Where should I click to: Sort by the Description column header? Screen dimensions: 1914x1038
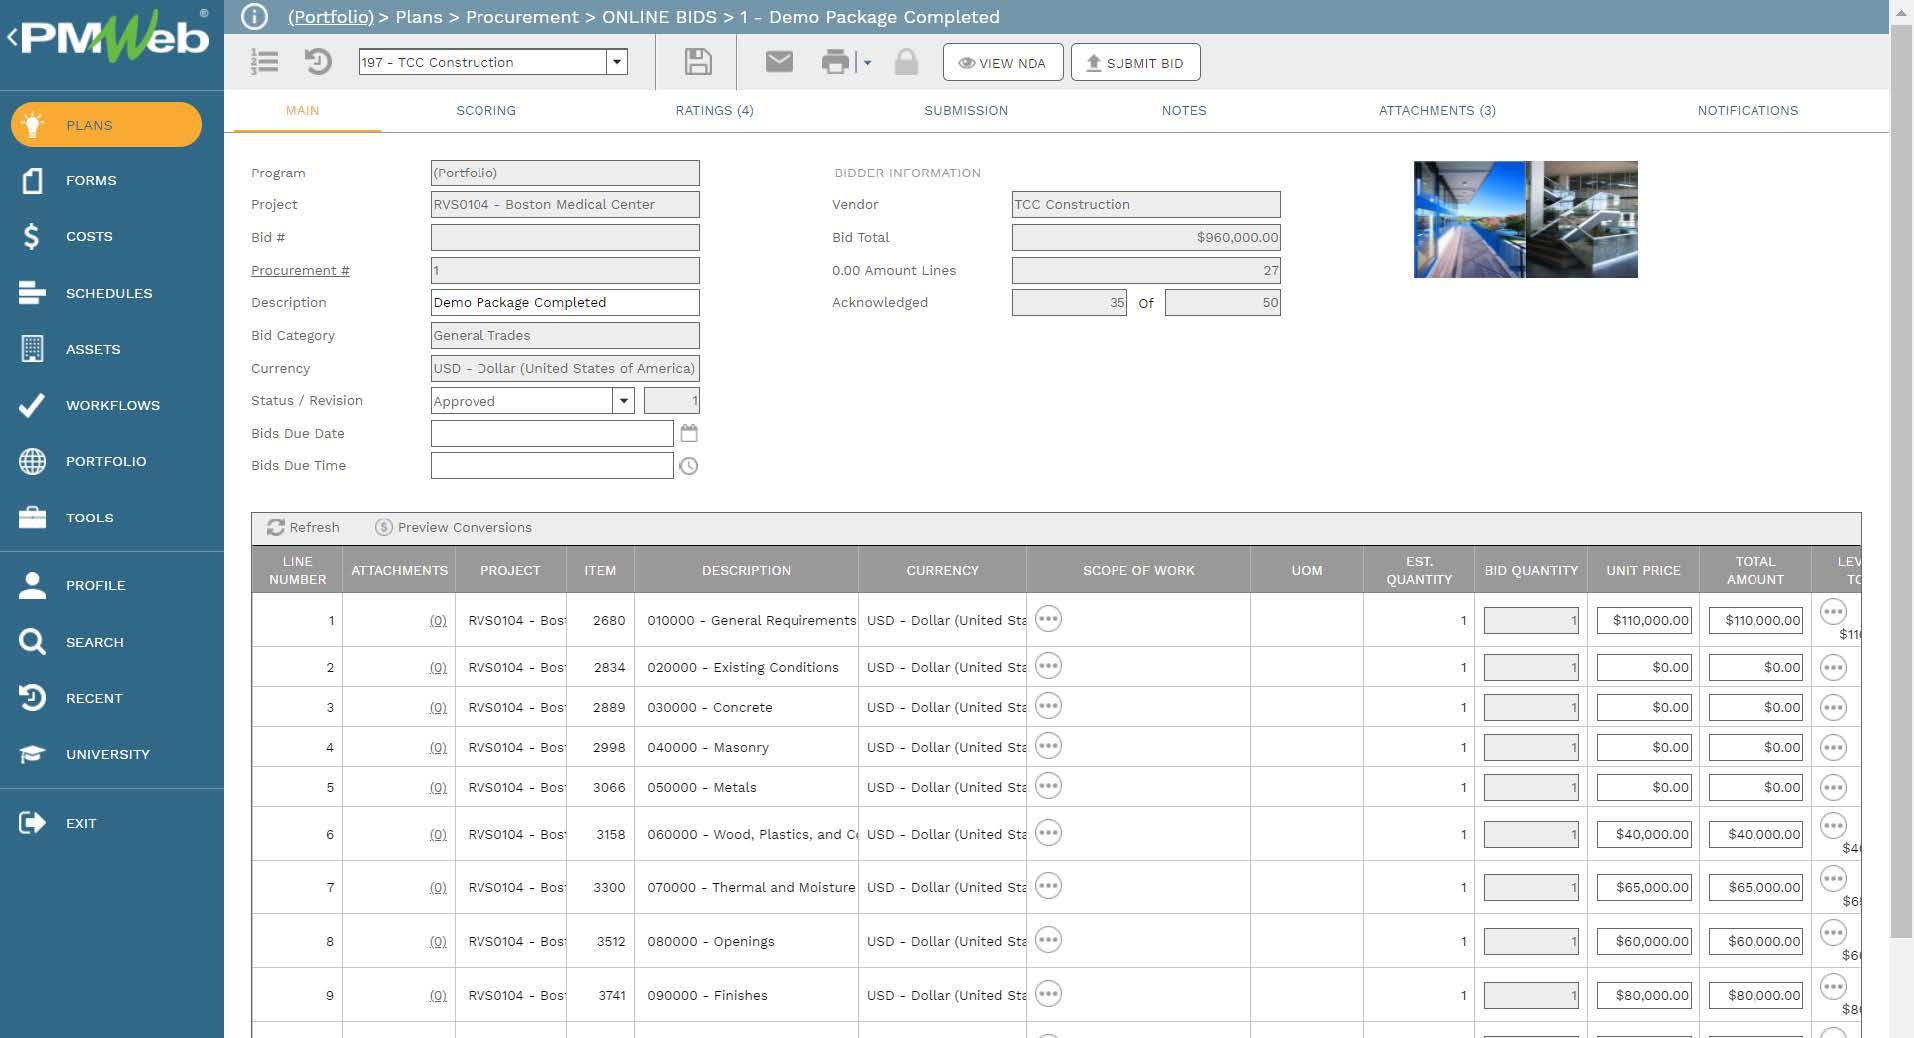pyautogui.click(x=746, y=570)
